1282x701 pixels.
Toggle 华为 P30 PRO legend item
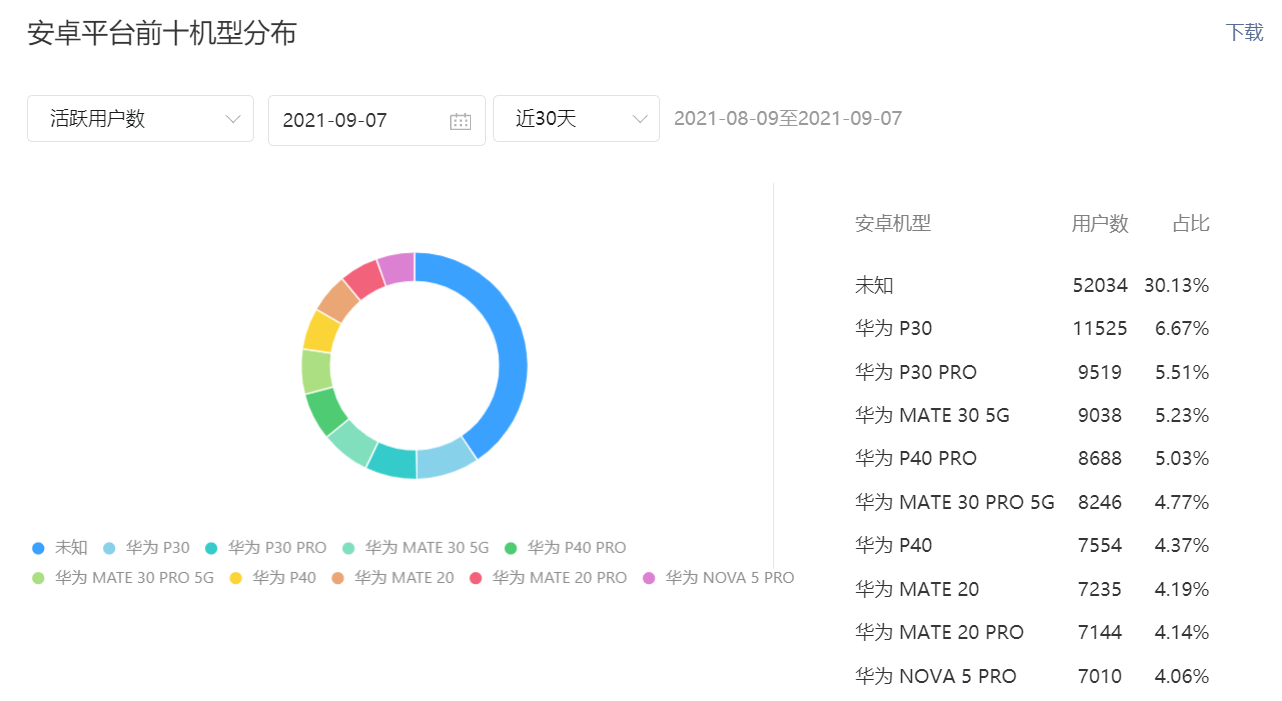tap(265, 548)
